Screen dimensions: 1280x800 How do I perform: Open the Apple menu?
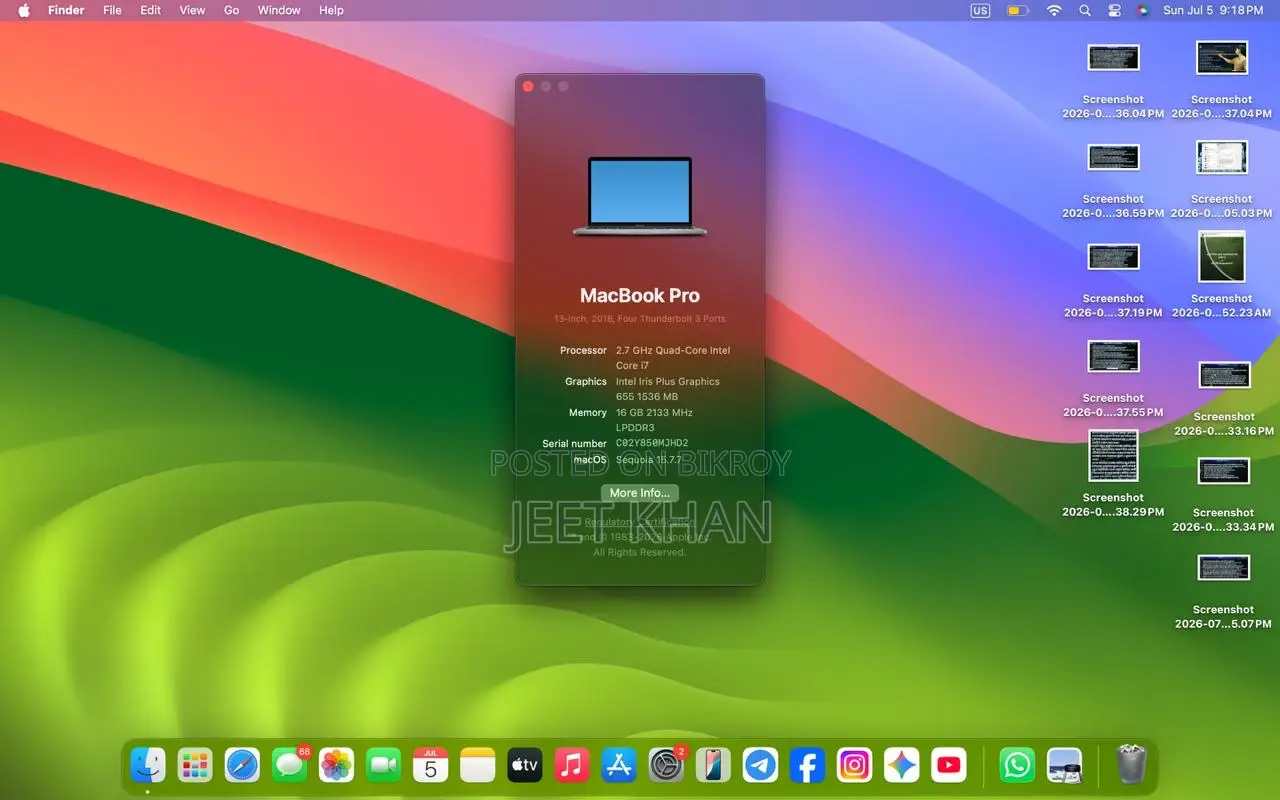point(23,10)
